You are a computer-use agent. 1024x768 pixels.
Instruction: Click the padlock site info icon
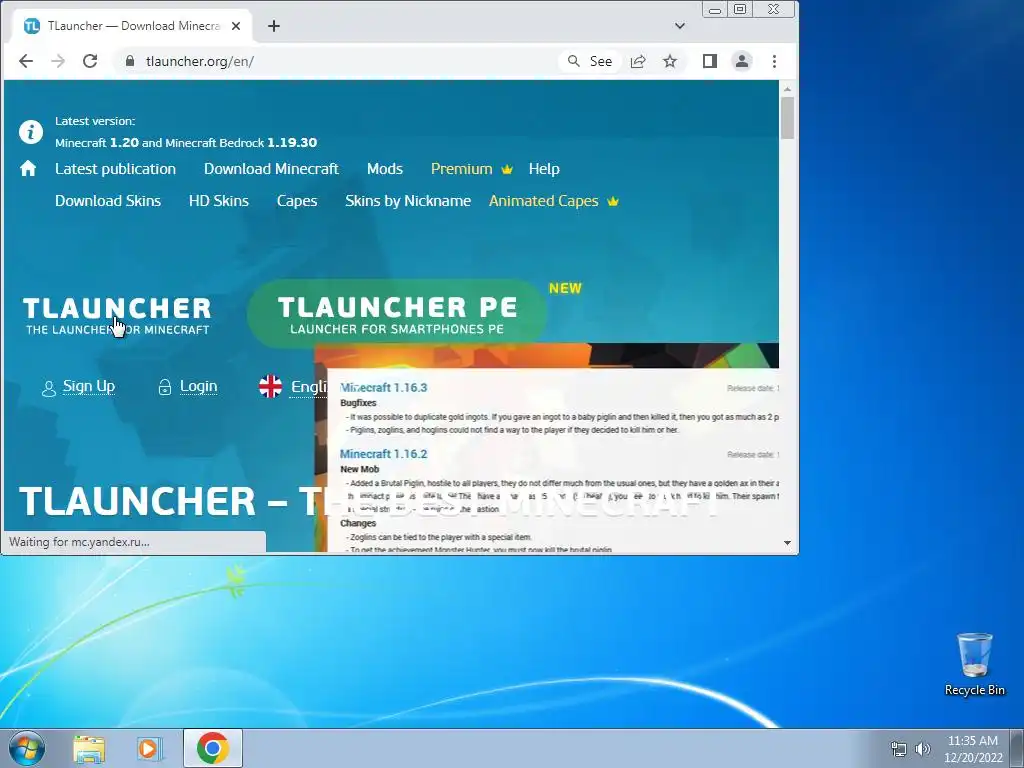tap(130, 61)
